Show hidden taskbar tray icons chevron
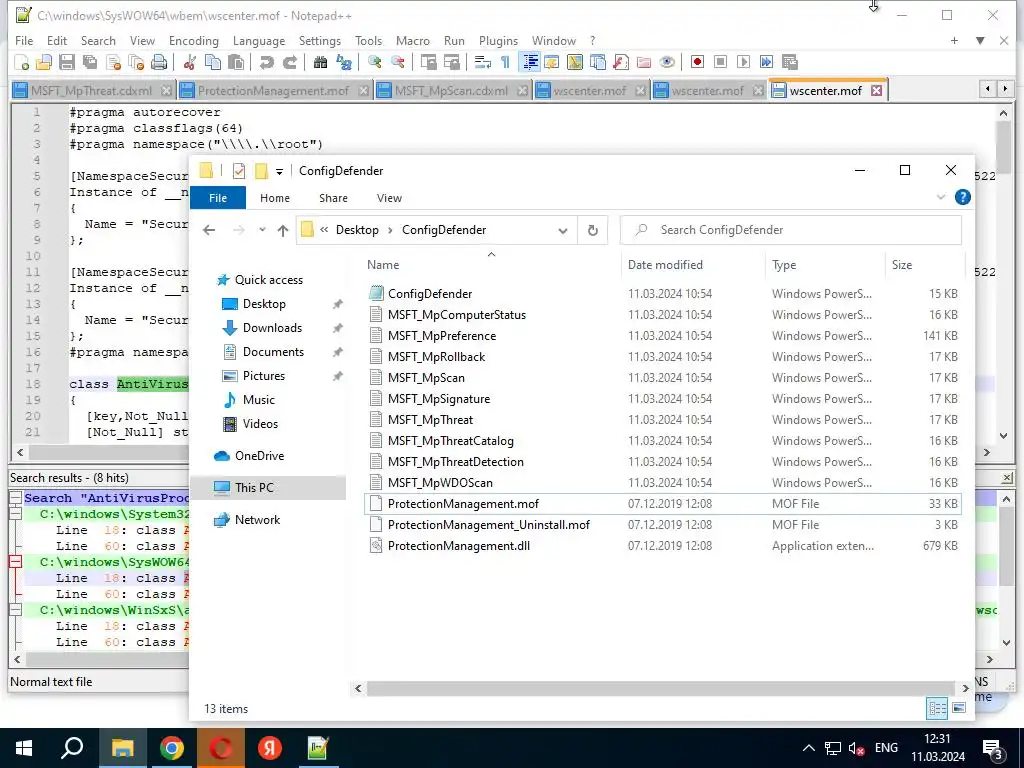Screen dimensions: 1024x768 point(808,748)
